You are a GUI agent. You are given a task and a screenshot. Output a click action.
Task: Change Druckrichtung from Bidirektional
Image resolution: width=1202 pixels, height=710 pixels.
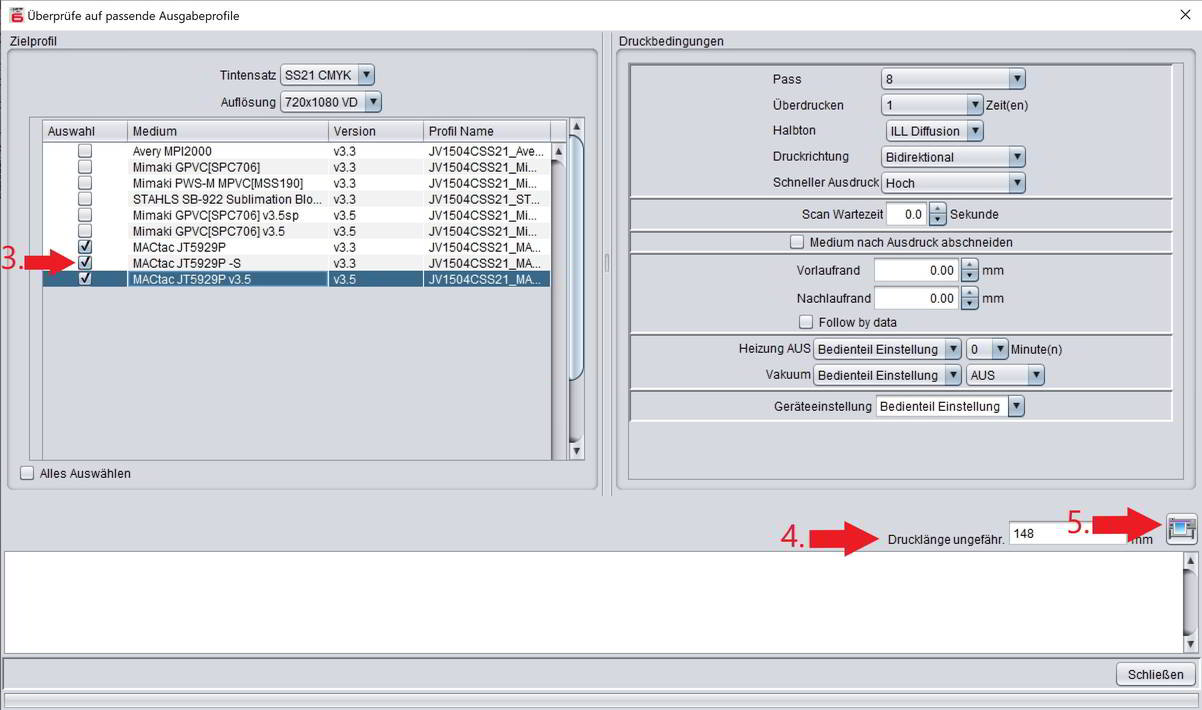click(x=953, y=157)
